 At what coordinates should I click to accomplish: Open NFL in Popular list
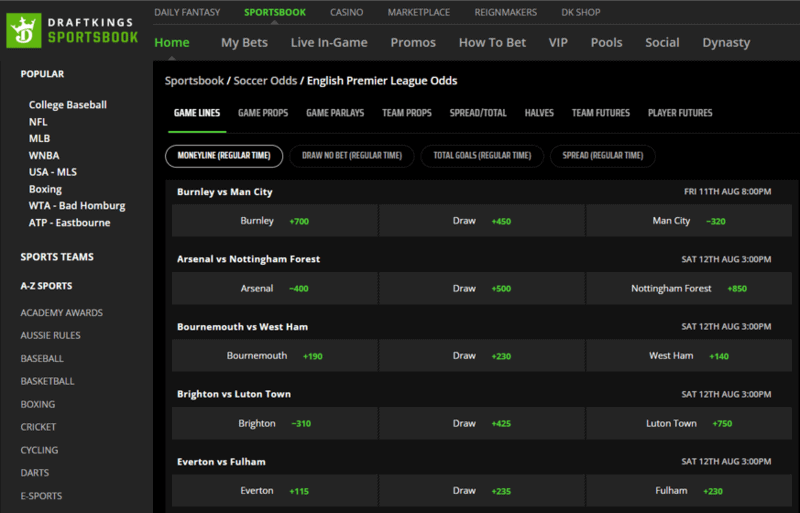coord(38,122)
